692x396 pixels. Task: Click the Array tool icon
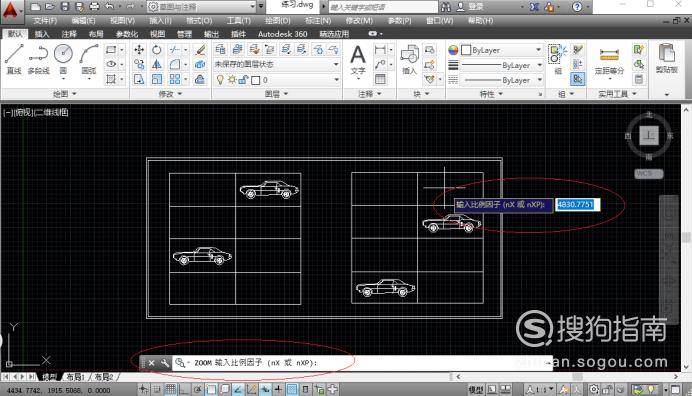pos(175,79)
